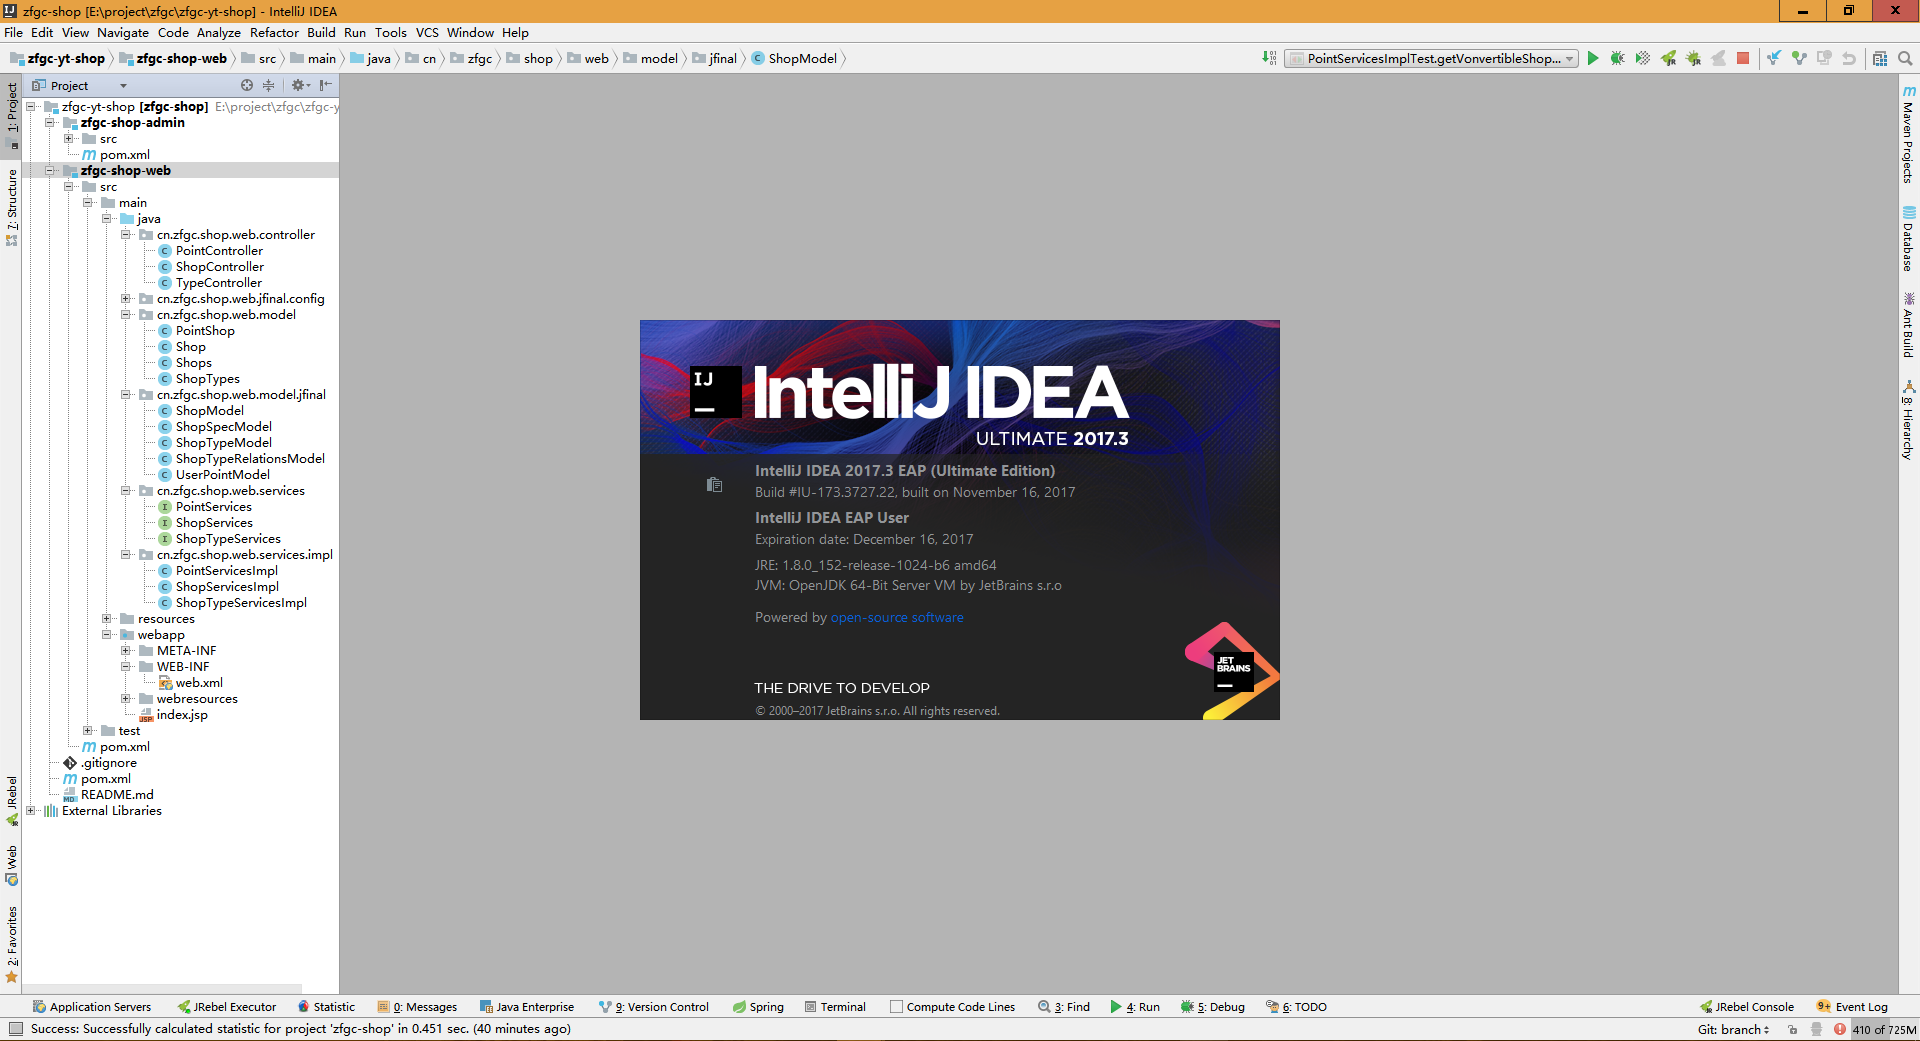Start debugging with the Debug bug icon
This screenshot has width=1920, height=1041.
[x=1618, y=58]
